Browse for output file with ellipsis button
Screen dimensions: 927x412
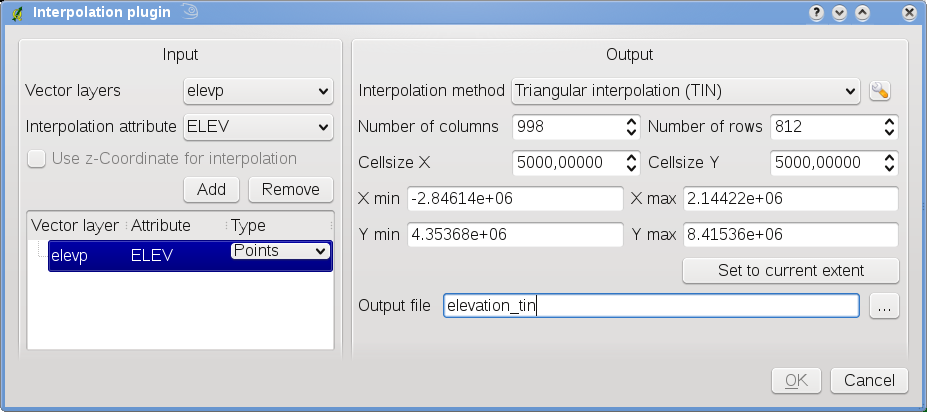(x=883, y=306)
